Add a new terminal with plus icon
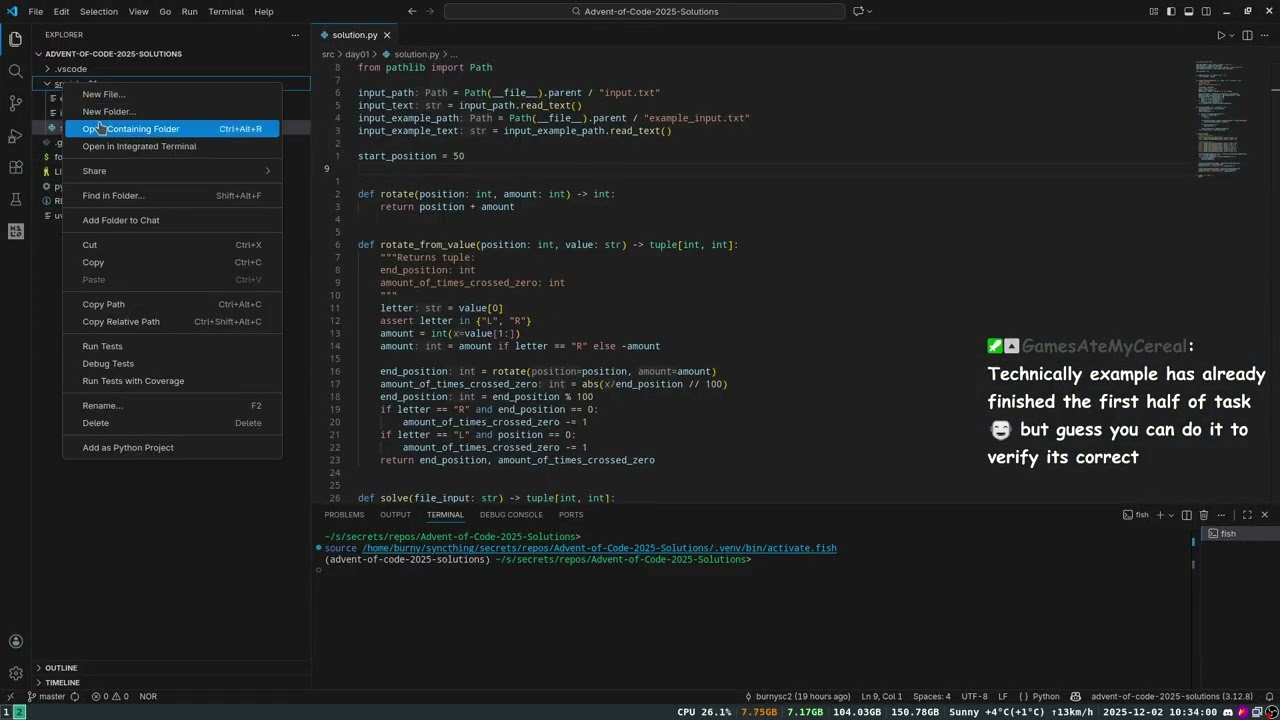 [1160, 515]
